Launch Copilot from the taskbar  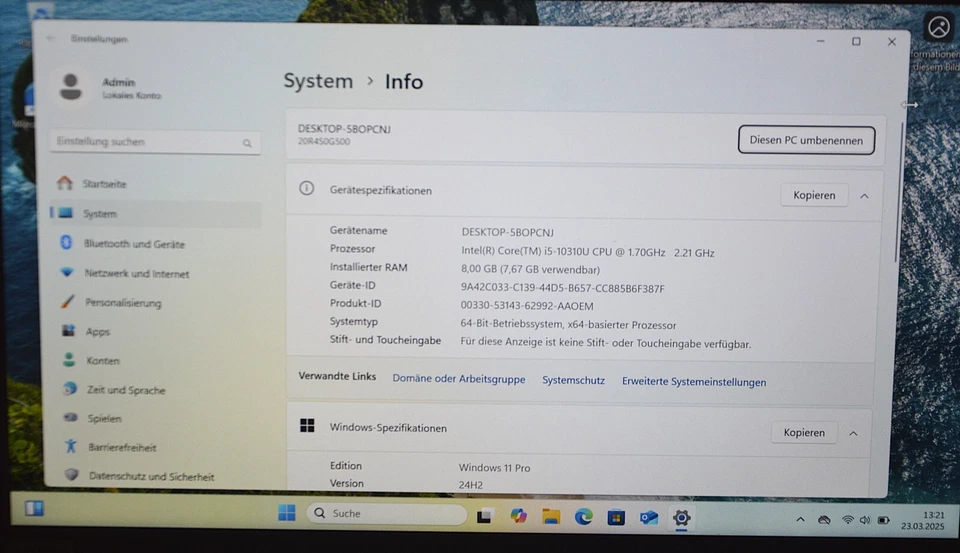pos(519,516)
